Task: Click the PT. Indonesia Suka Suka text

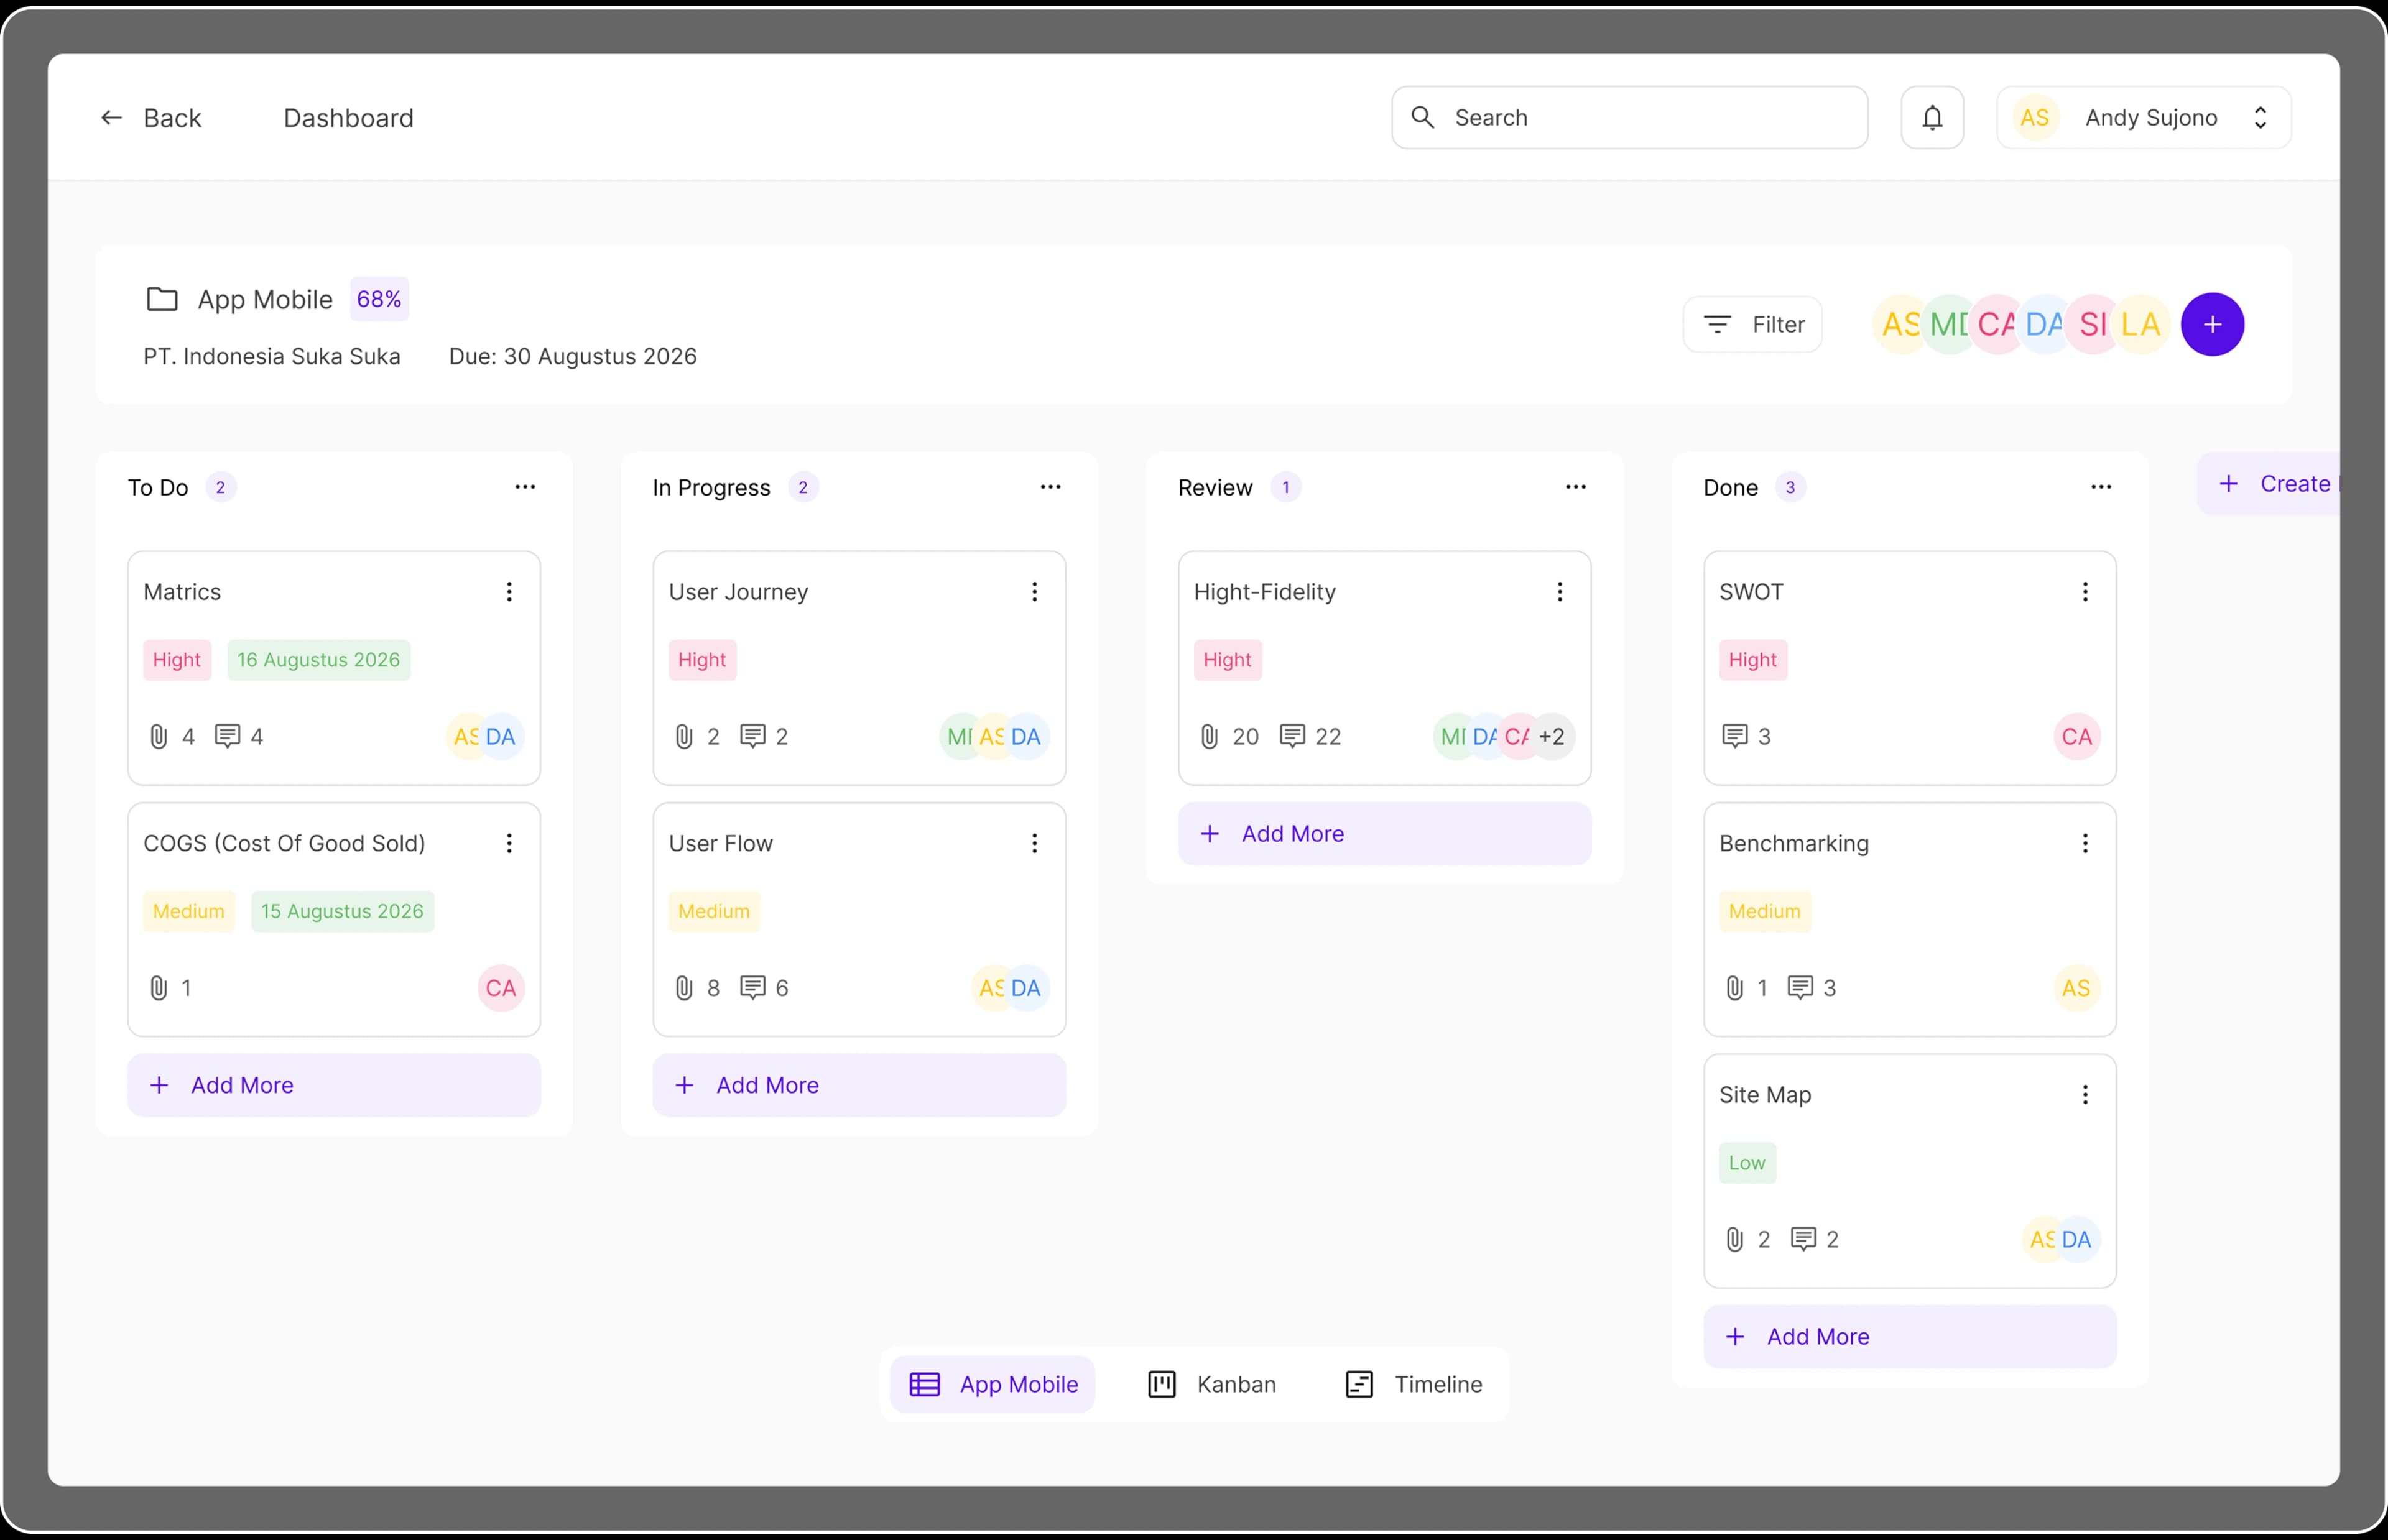Action: (271, 356)
